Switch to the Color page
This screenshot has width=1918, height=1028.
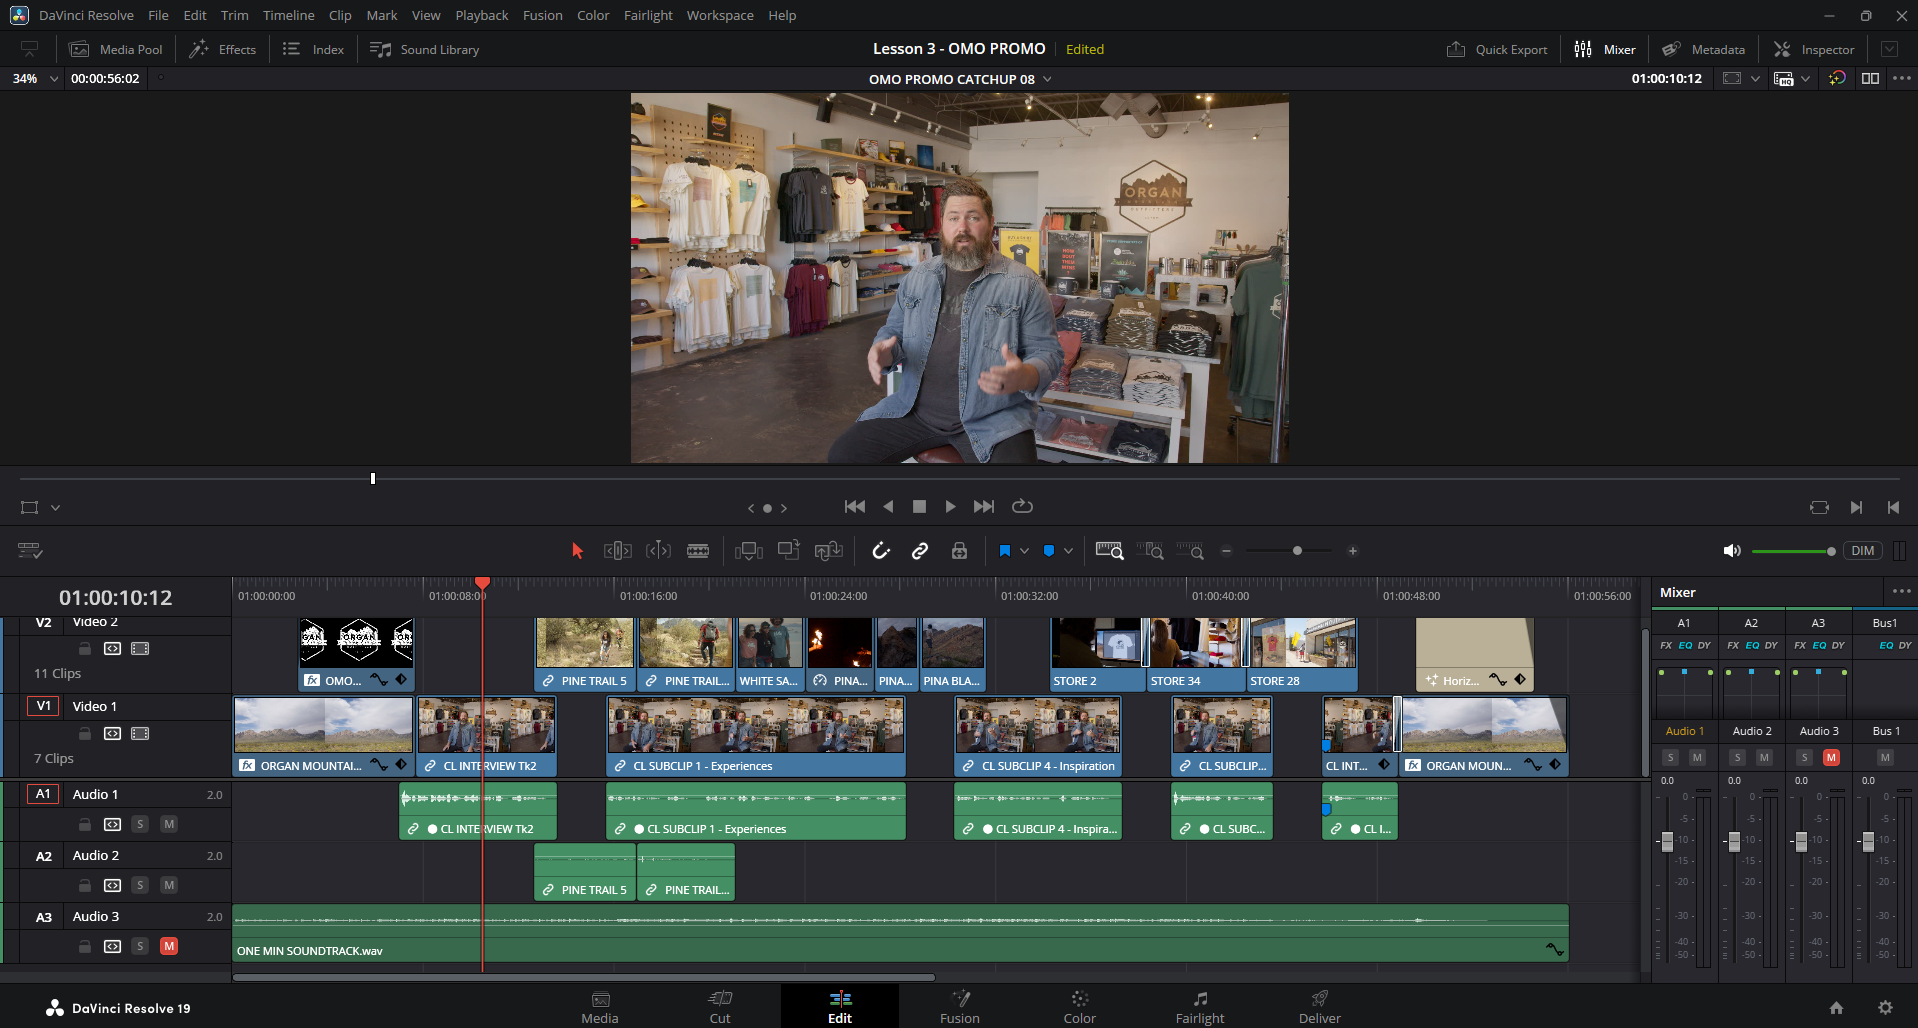[1079, 1006]
